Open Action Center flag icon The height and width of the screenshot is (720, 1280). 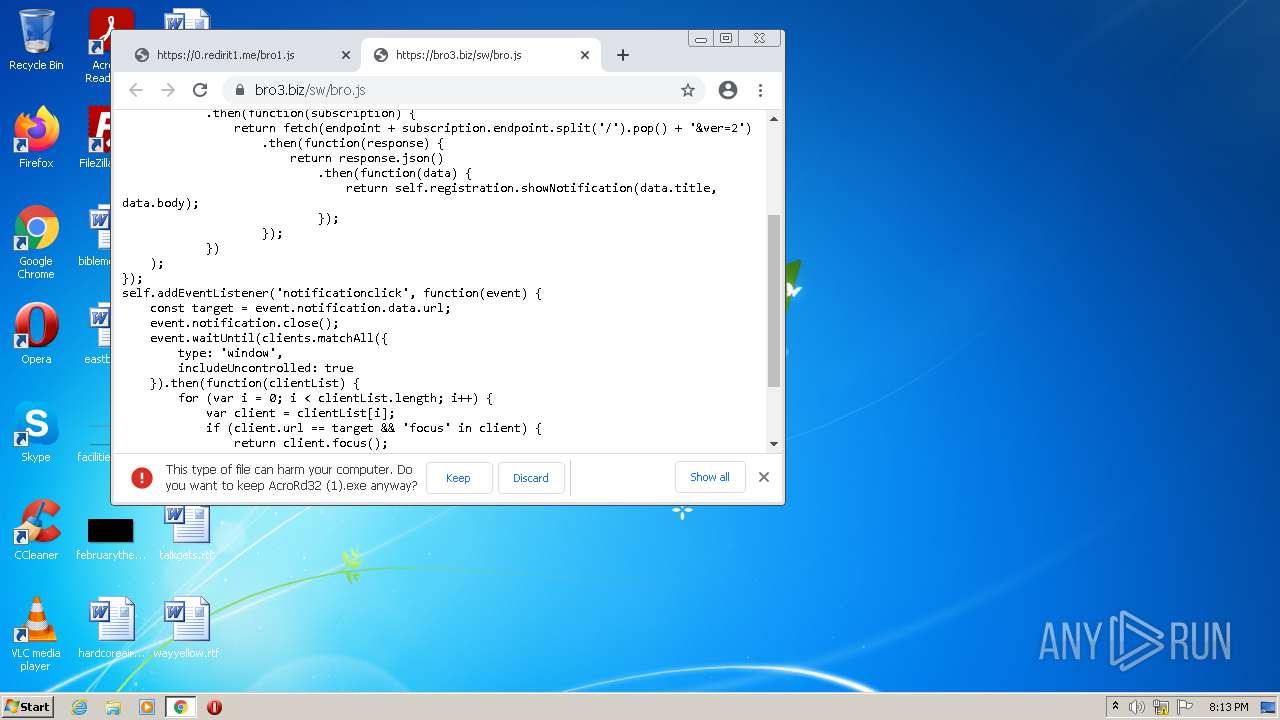[1185, 707]
